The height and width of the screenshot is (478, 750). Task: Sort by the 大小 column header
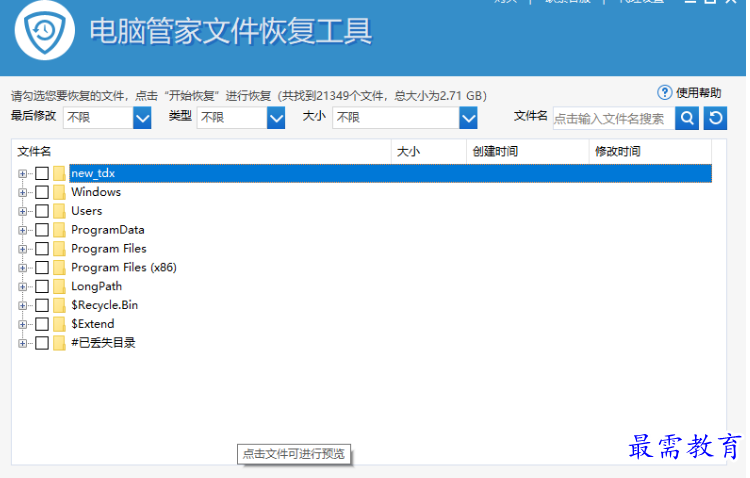(x=429, y=152)
